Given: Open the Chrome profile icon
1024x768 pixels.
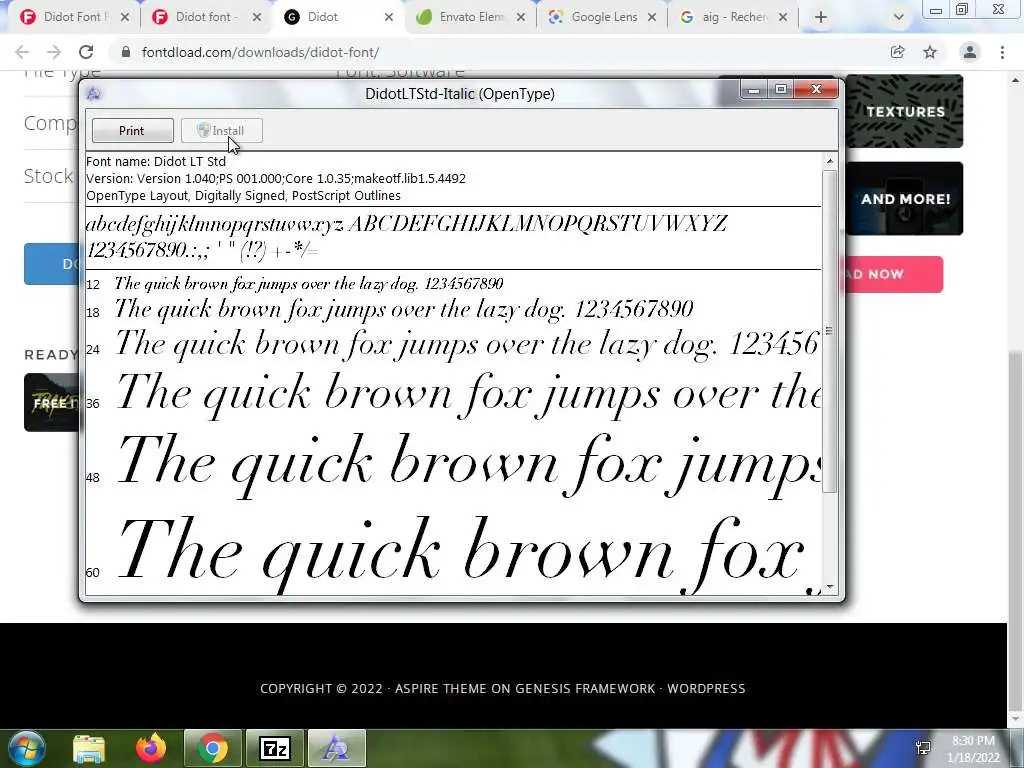Looking at the screenshot, I should coord(970,52).
